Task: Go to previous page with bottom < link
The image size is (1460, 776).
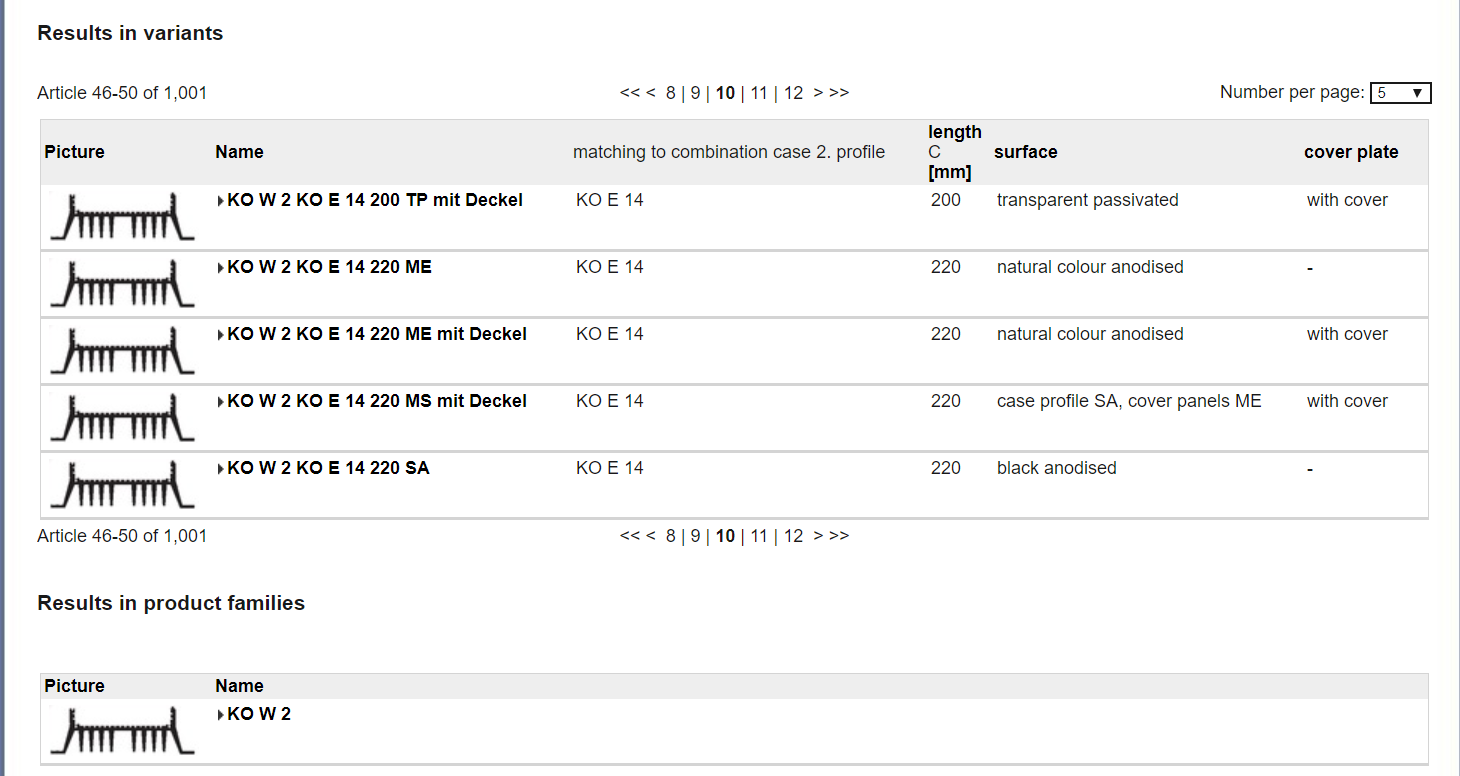Action: [x=650, y=536]
